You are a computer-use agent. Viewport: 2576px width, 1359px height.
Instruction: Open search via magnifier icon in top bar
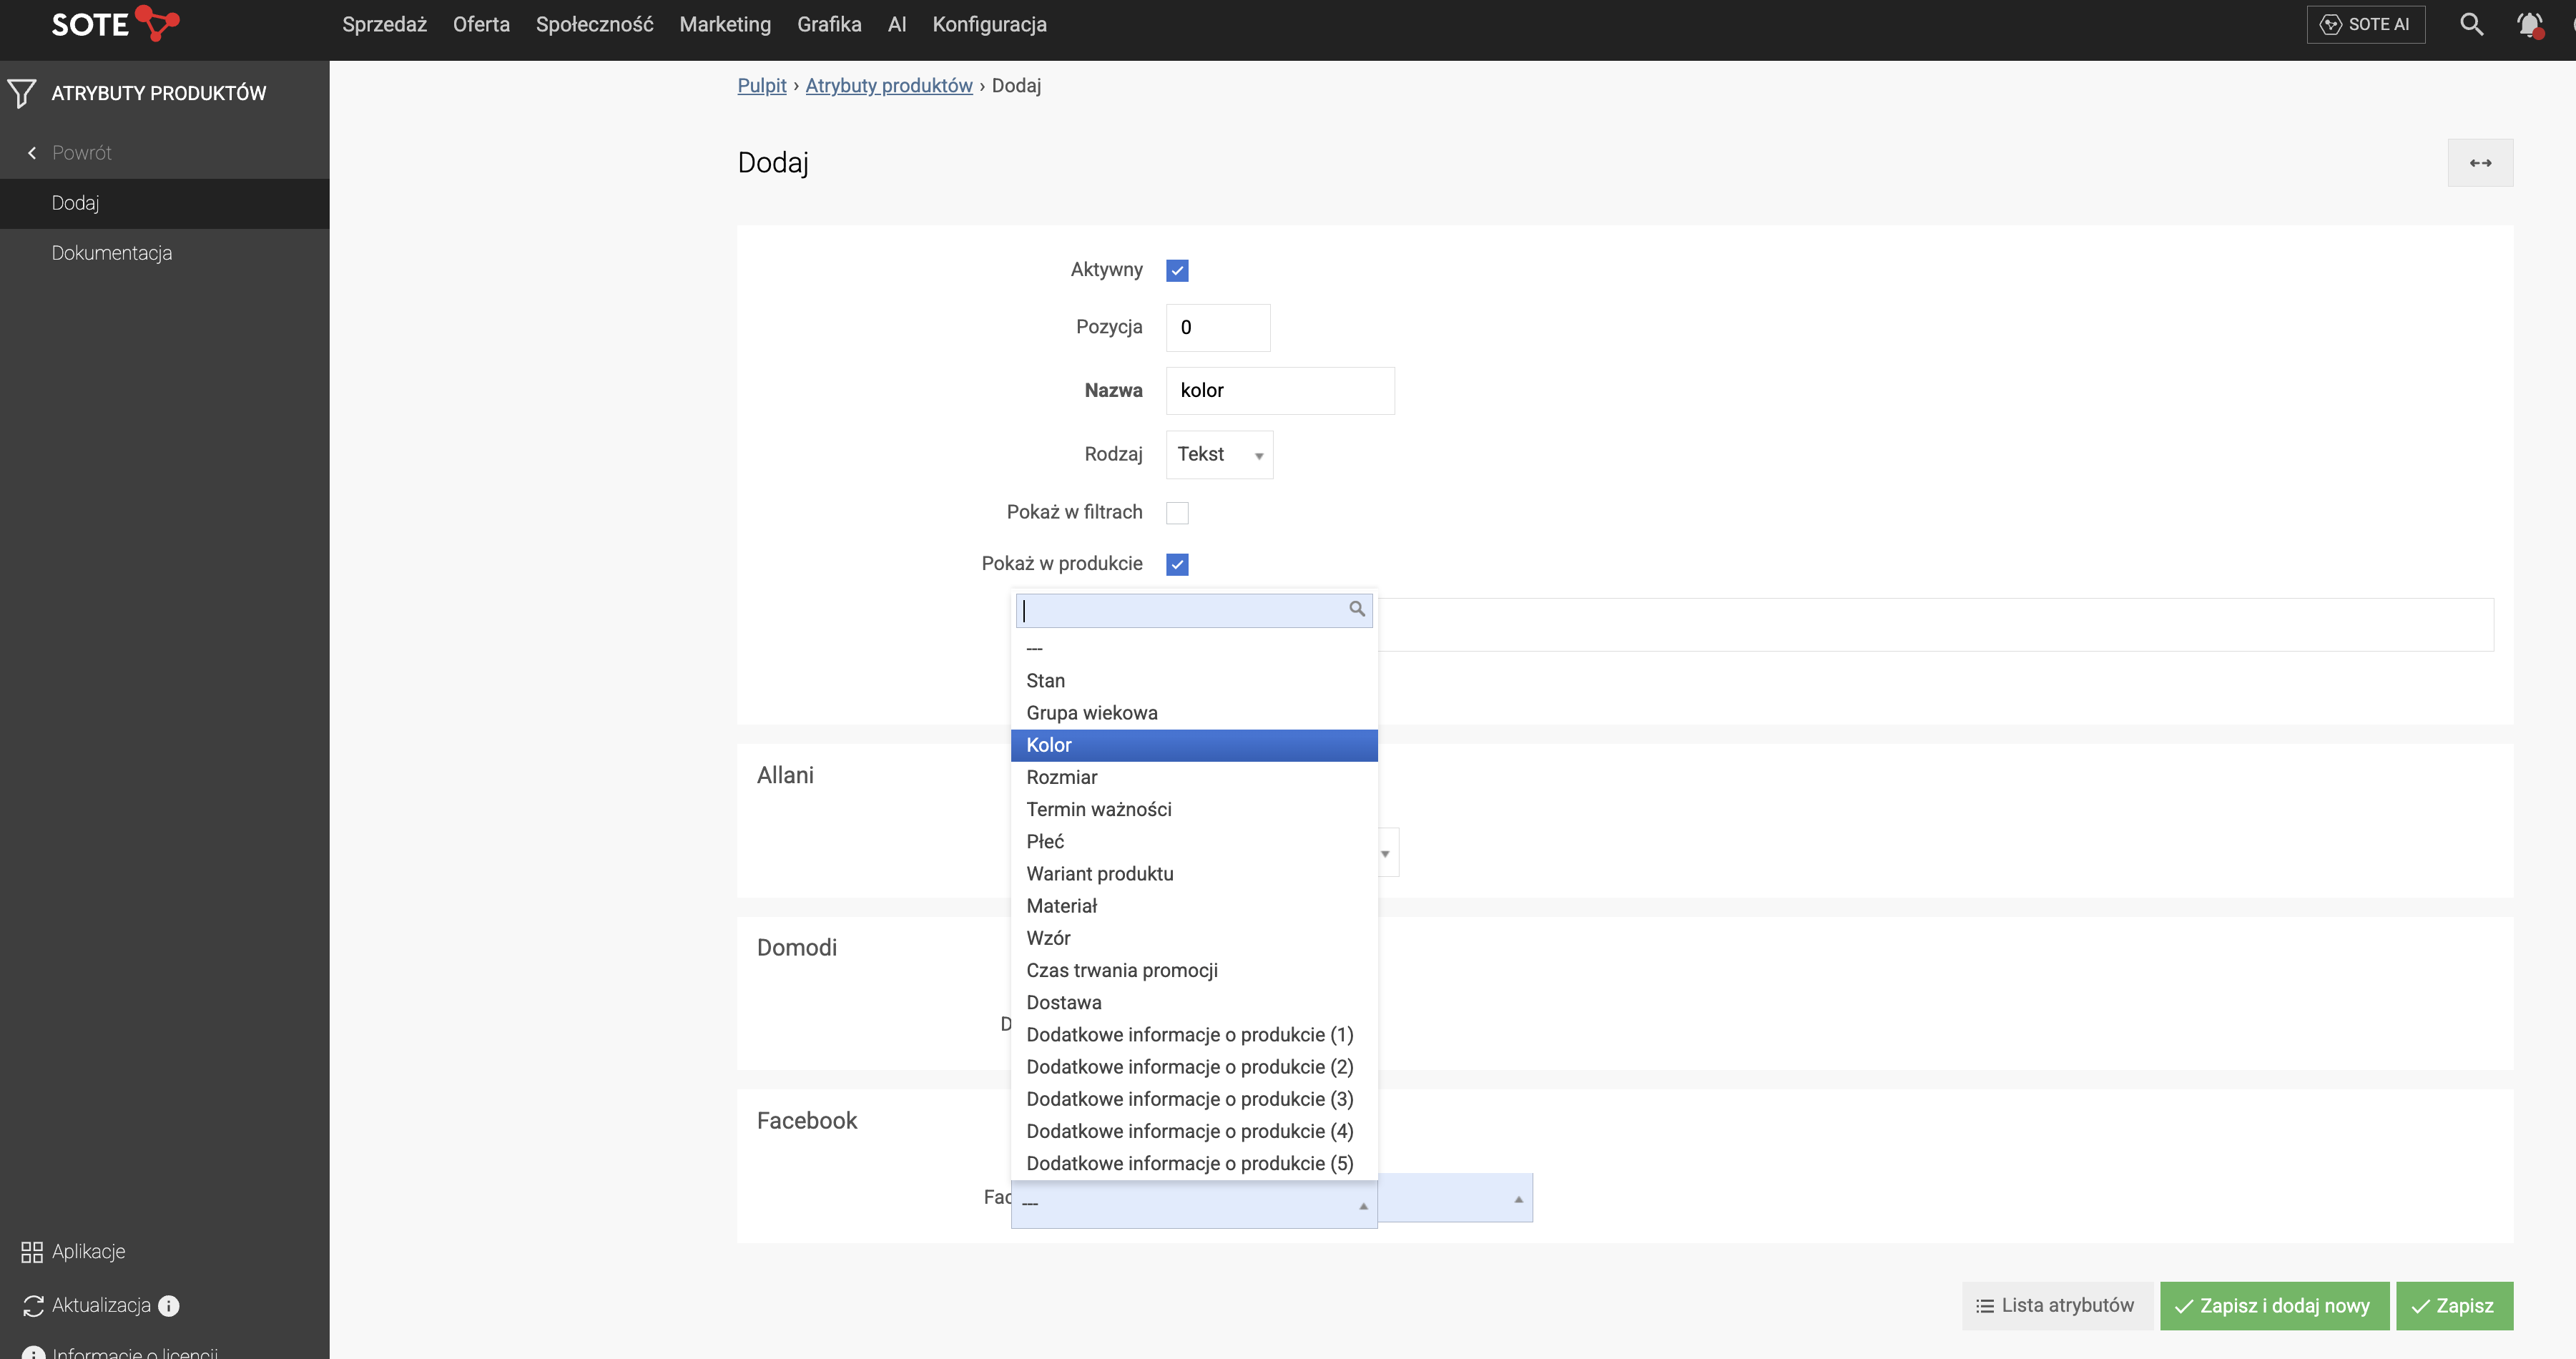2471,24
